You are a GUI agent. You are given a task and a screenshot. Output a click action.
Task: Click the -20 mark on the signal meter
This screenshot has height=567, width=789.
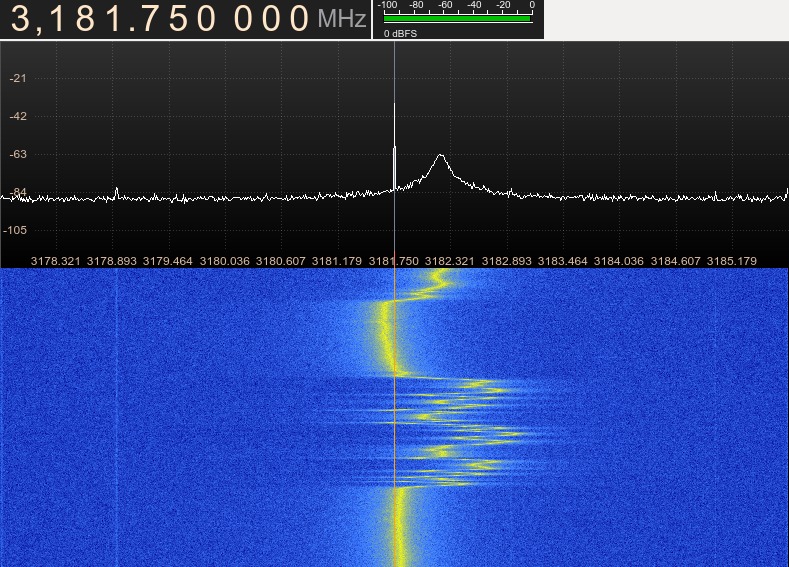click(503, 5)
